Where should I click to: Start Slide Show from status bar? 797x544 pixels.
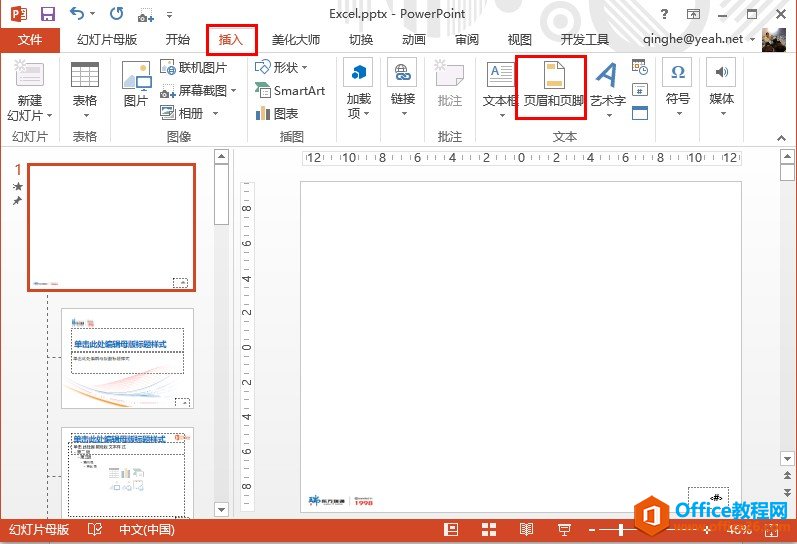(x=564, y=530)
